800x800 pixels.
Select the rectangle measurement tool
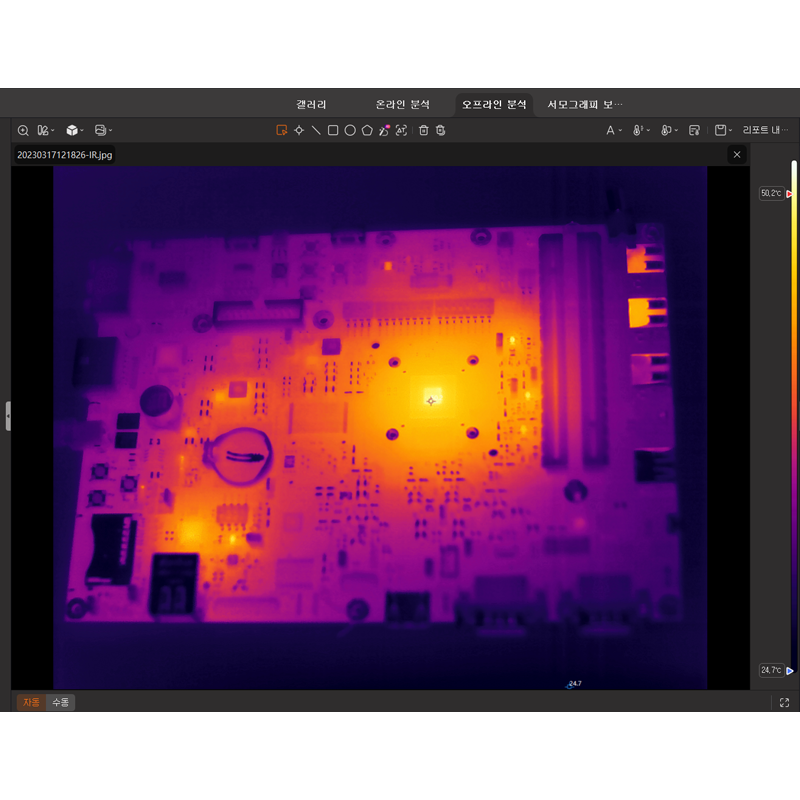tap(332, 130)
